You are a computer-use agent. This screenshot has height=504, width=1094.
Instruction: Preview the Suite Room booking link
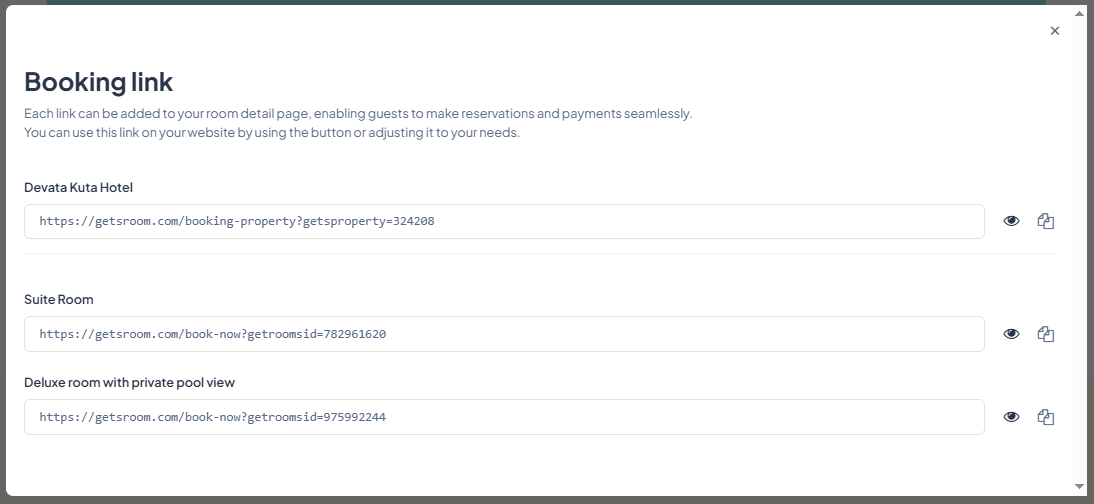[x=1011, y=334]
